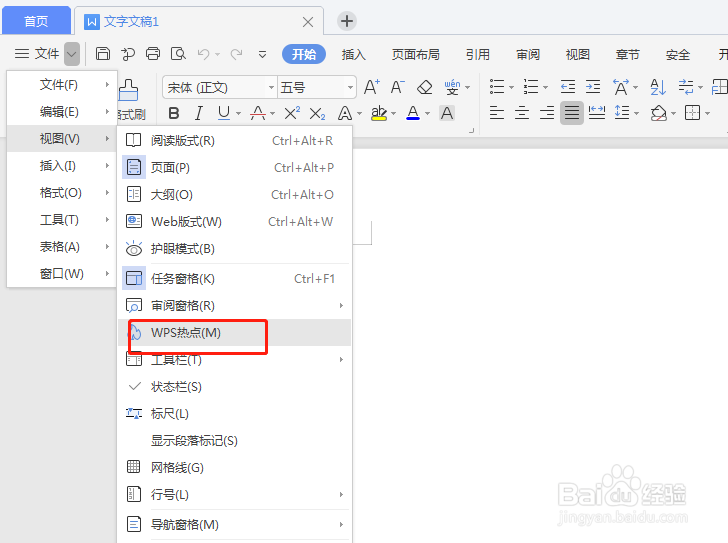Open underline style dropdown arrow
The height and width of the screenshot is (543, 728).
238,114
